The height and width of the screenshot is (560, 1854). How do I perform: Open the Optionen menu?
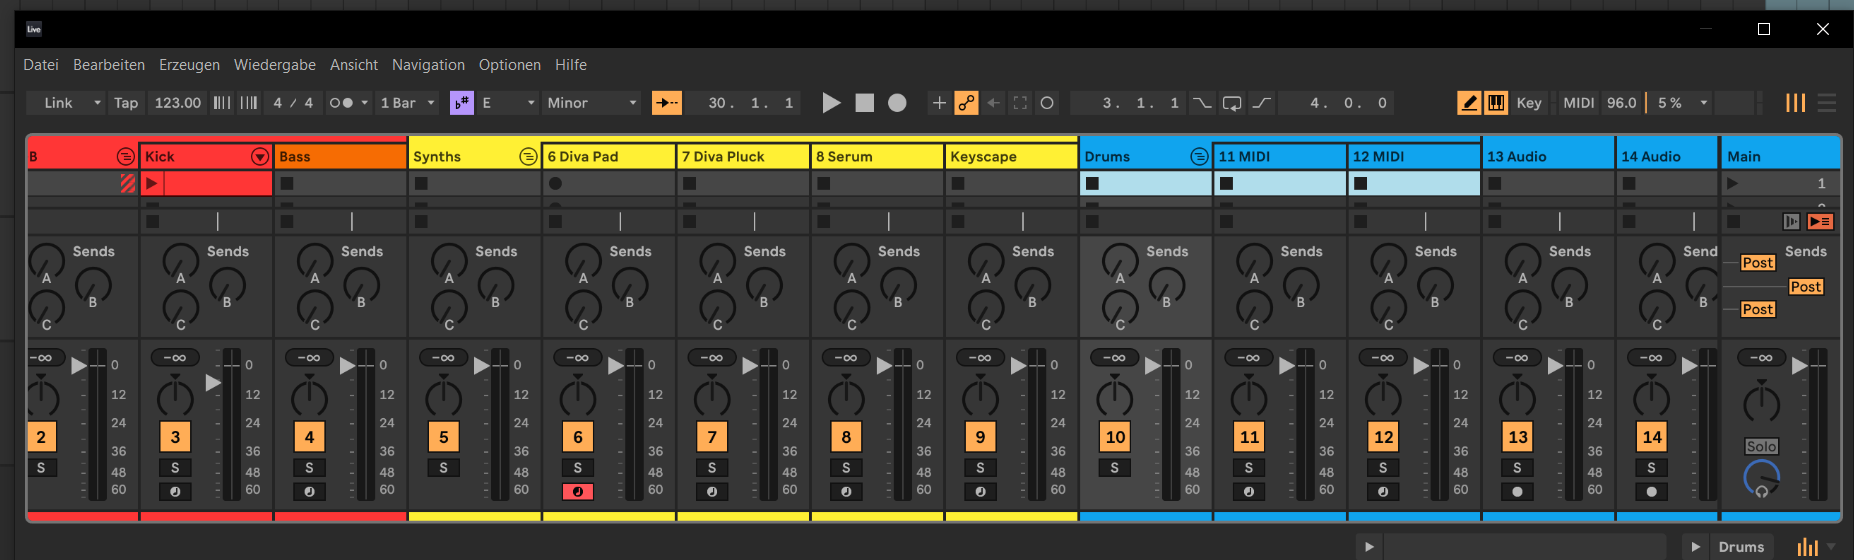click(510, 65)
